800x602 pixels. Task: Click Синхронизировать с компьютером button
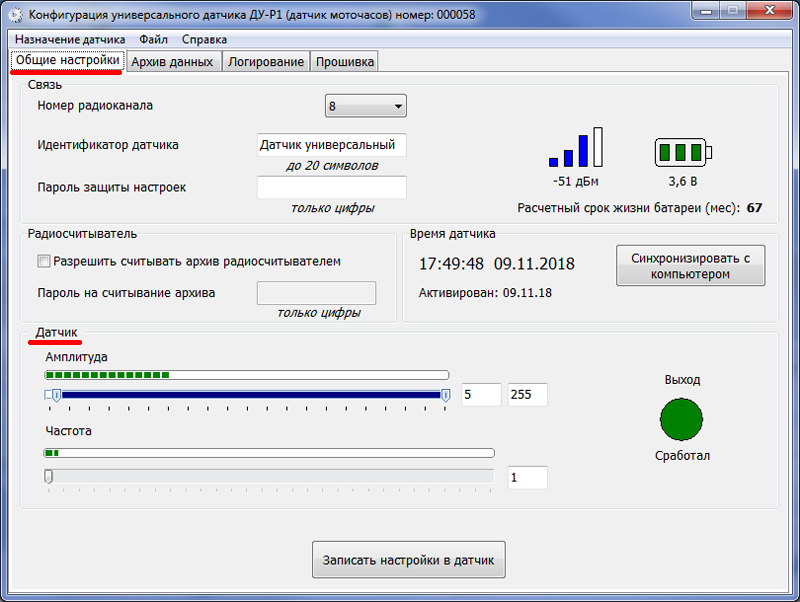click(x=690, y=266)
